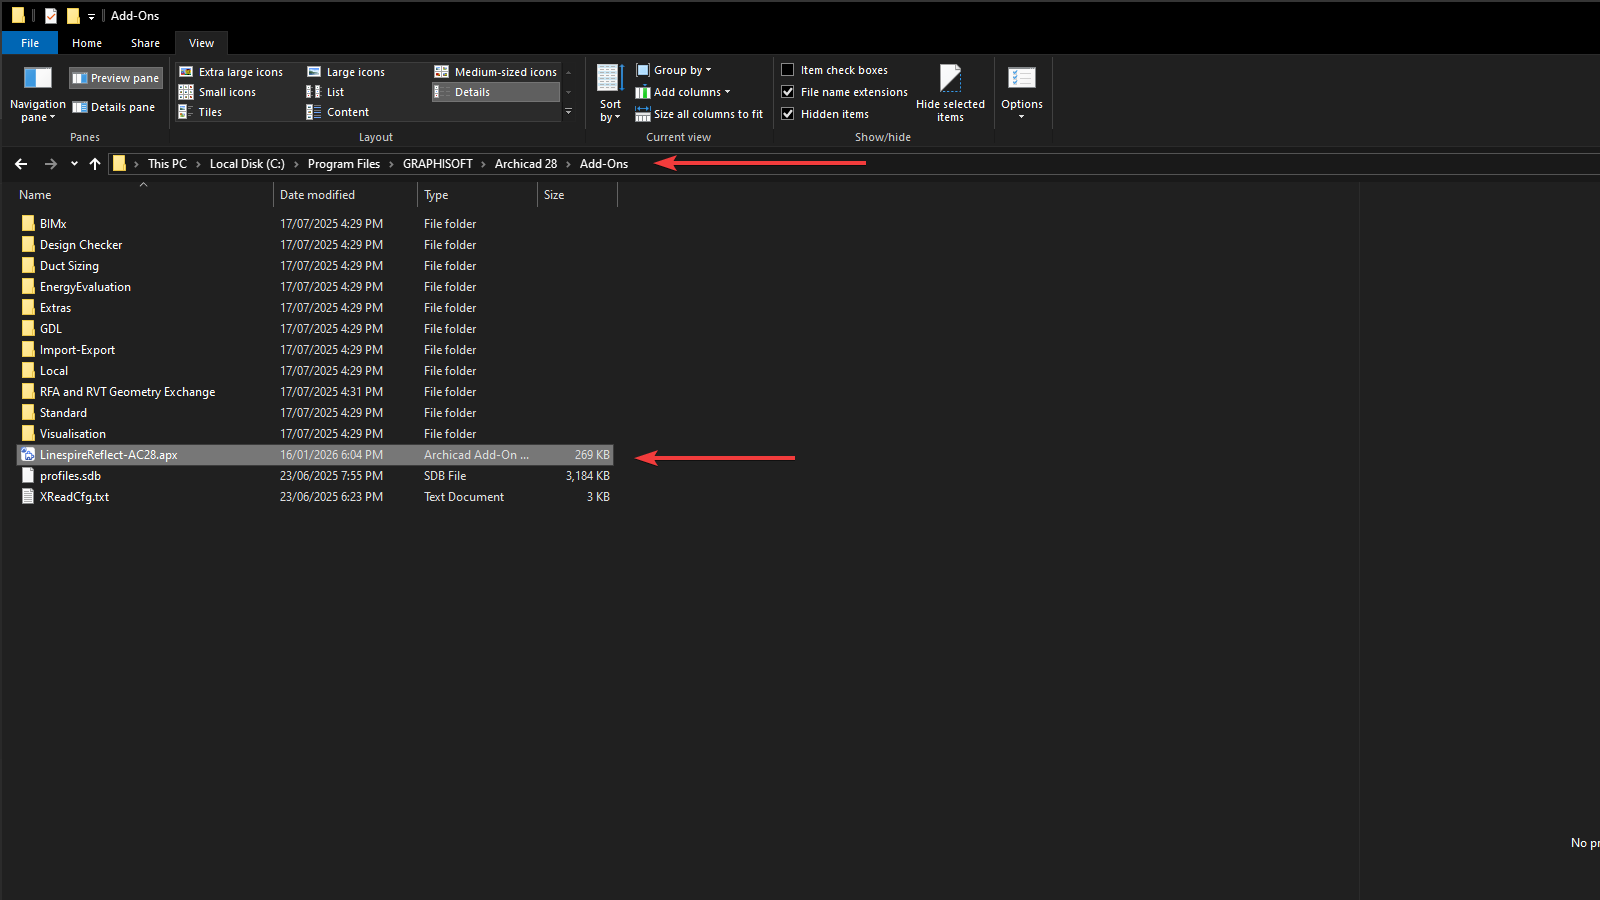Switch to the Home ribbon tab
The height and width of the screenshot is (900, 1600).
(87, 43)
